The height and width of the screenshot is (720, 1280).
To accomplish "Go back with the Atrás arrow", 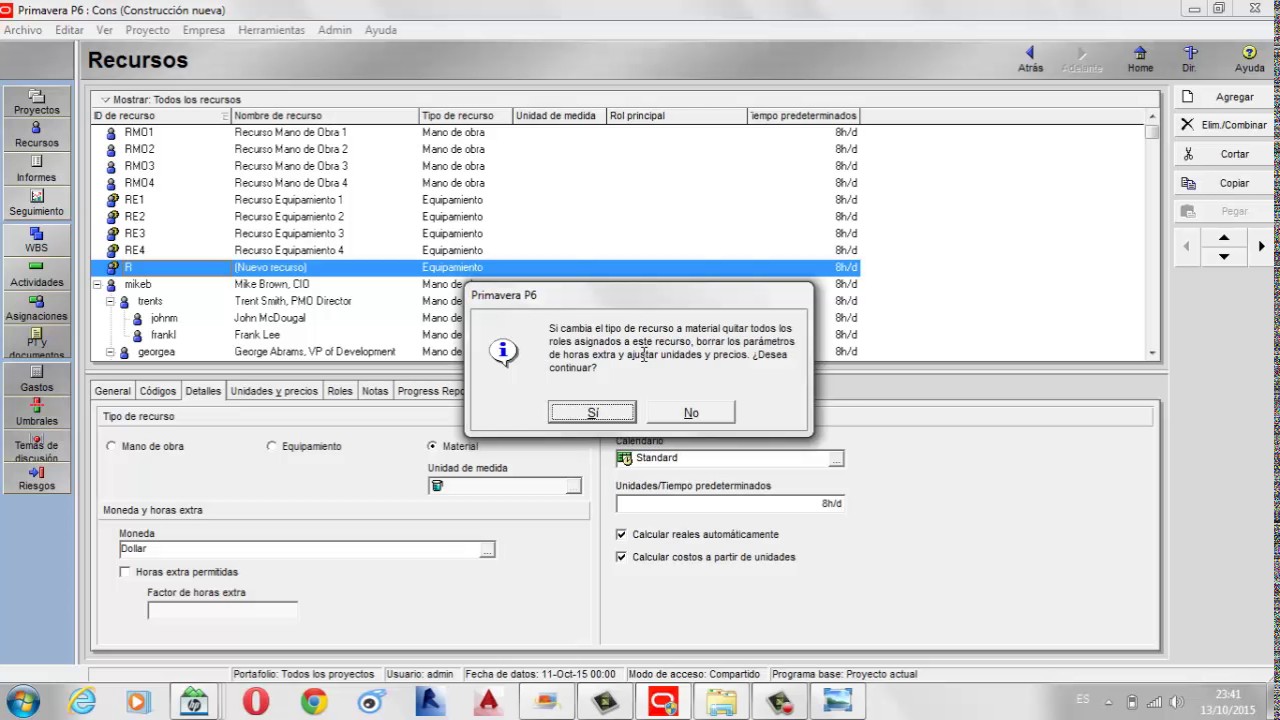I will [x=1030, y=59].
